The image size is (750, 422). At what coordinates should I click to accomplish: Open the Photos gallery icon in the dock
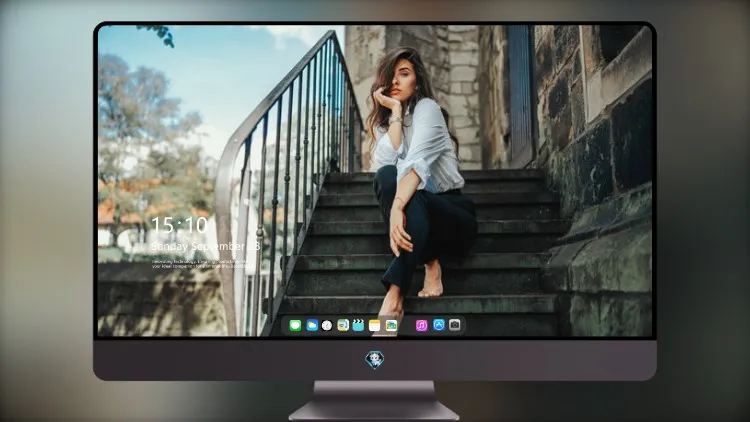(x=391, y=325)
